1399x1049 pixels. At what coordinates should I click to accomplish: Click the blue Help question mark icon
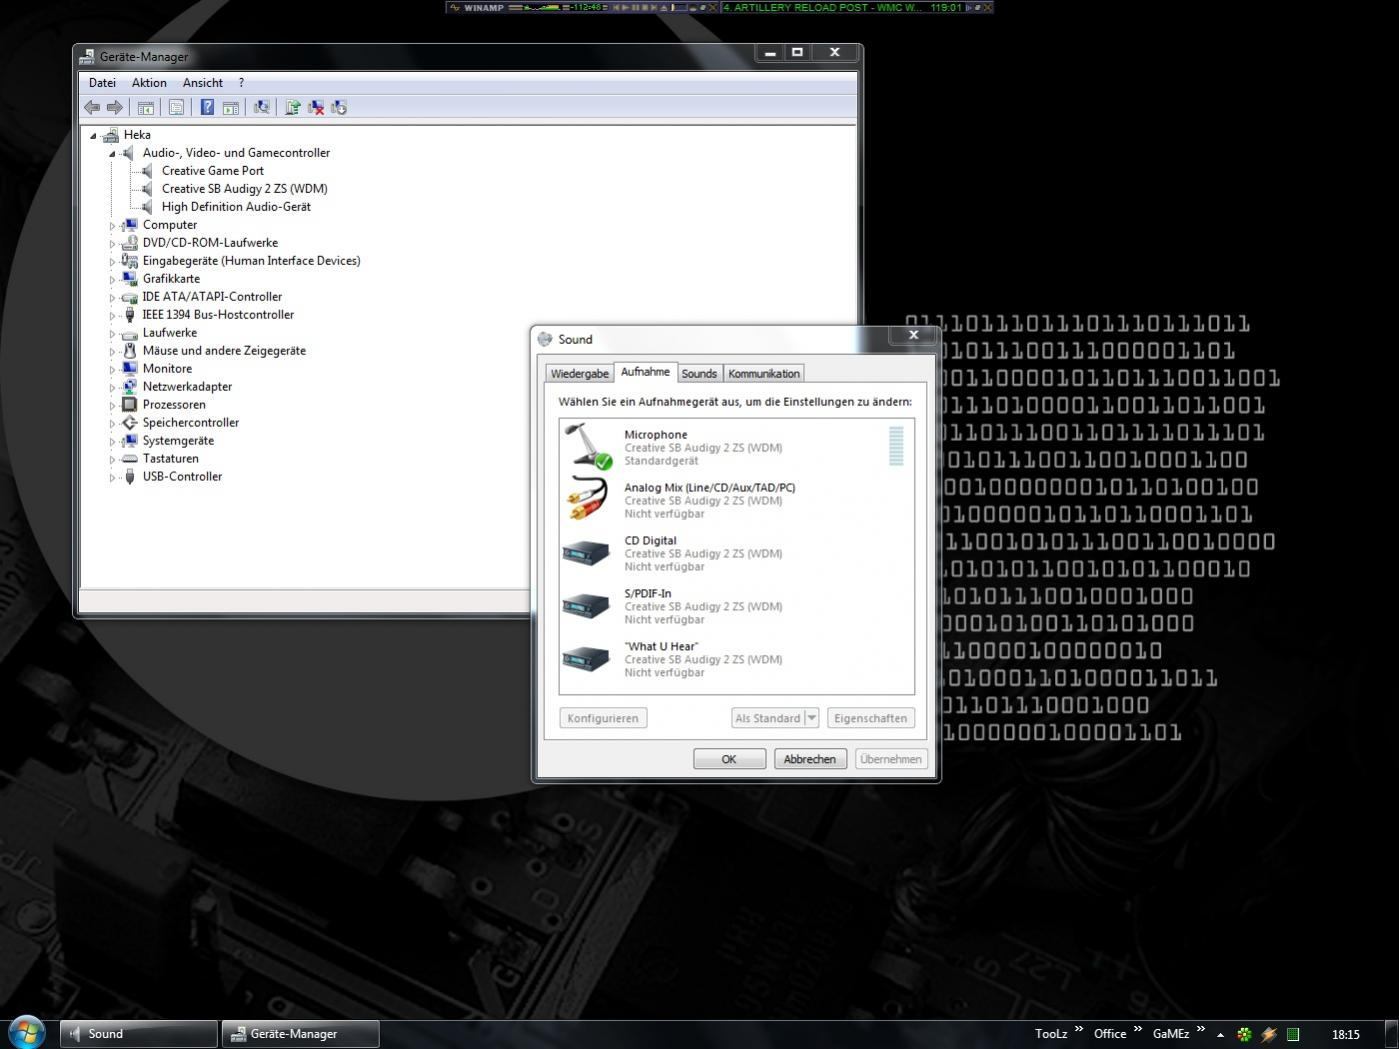click(x=207, y=107)
